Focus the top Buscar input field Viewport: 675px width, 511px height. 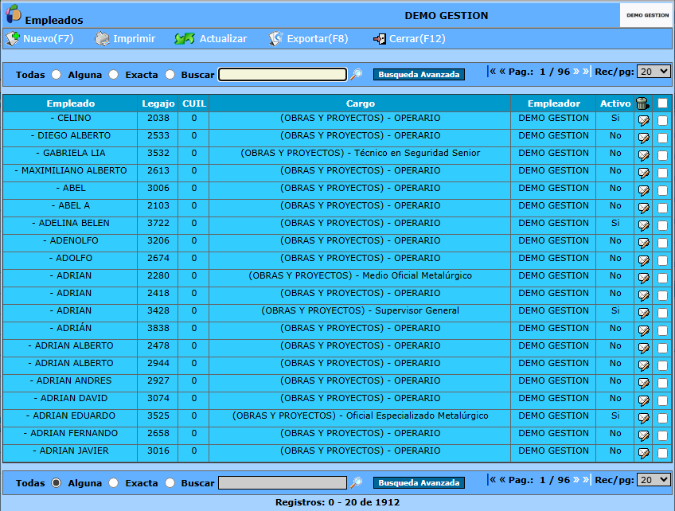coord(282,74)
